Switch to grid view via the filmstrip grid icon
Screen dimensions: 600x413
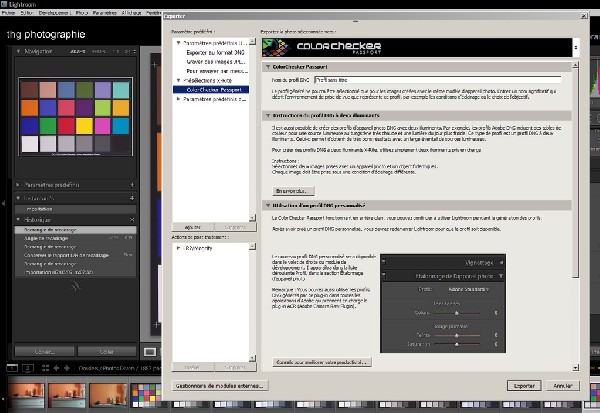pyautogui.click(x=45, y=368)
